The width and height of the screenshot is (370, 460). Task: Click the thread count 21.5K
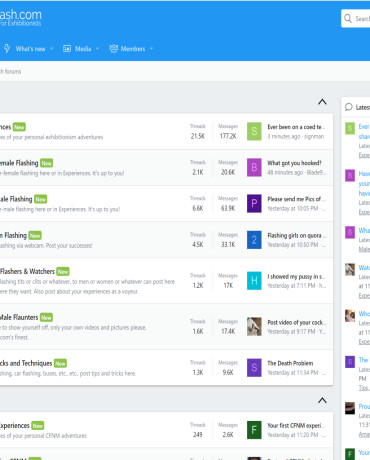click(198, 136)
